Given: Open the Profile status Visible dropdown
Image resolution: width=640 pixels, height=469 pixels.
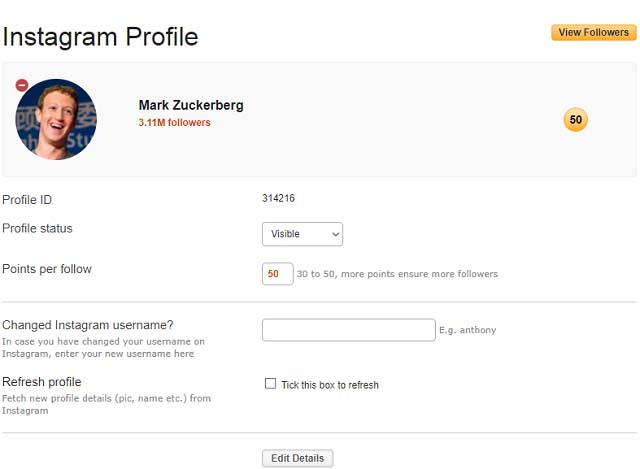Looking at the screenshot, I should 302,234.
